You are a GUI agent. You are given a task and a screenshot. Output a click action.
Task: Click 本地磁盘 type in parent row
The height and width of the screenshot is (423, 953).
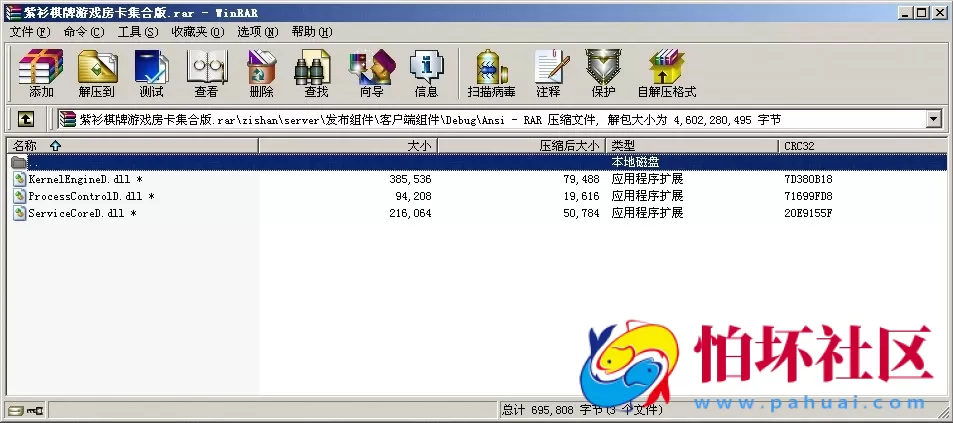pos(636,162)
